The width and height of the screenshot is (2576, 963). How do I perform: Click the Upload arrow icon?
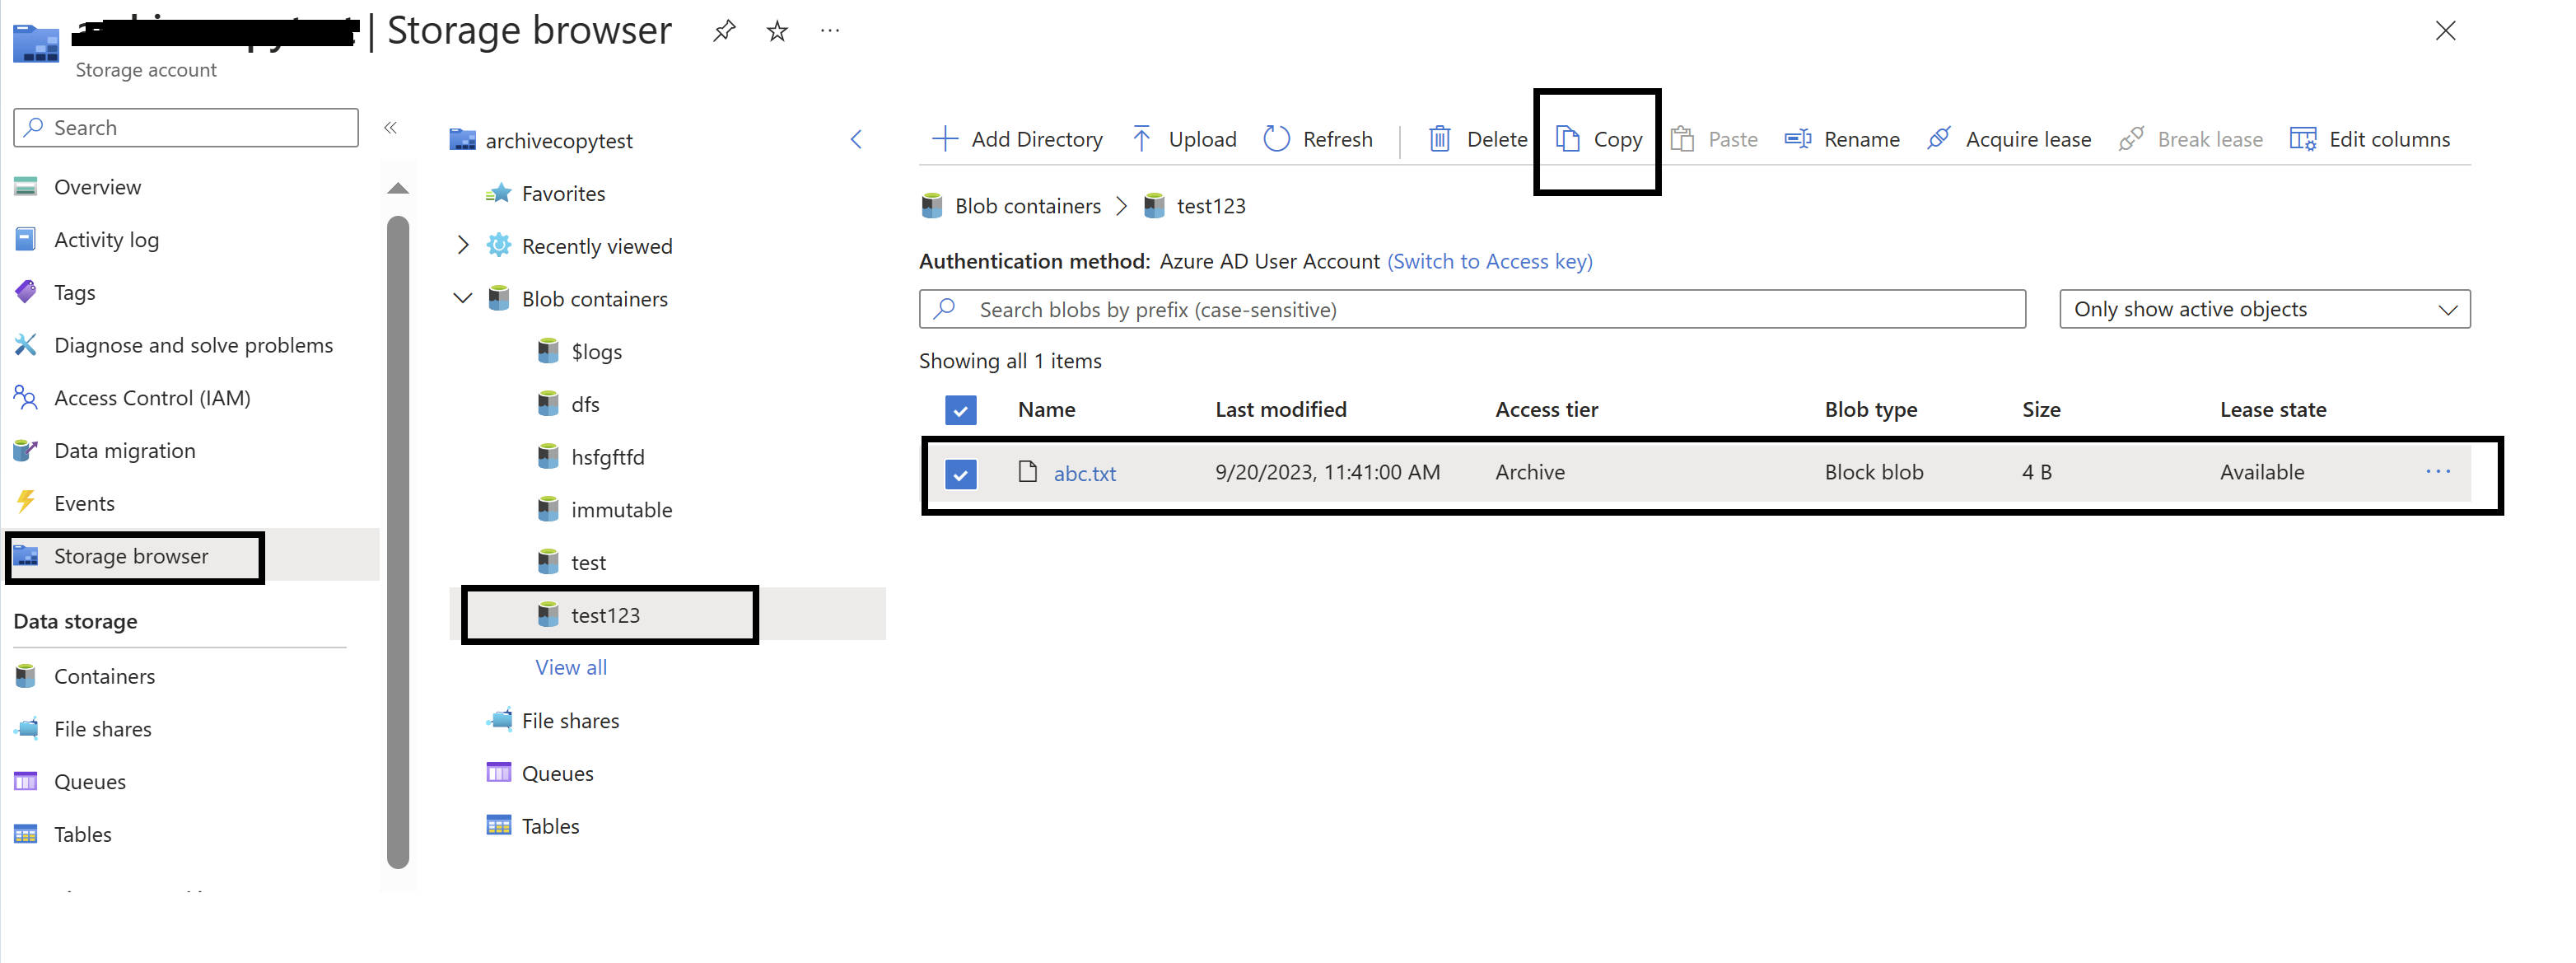(x=1141, y=139)
